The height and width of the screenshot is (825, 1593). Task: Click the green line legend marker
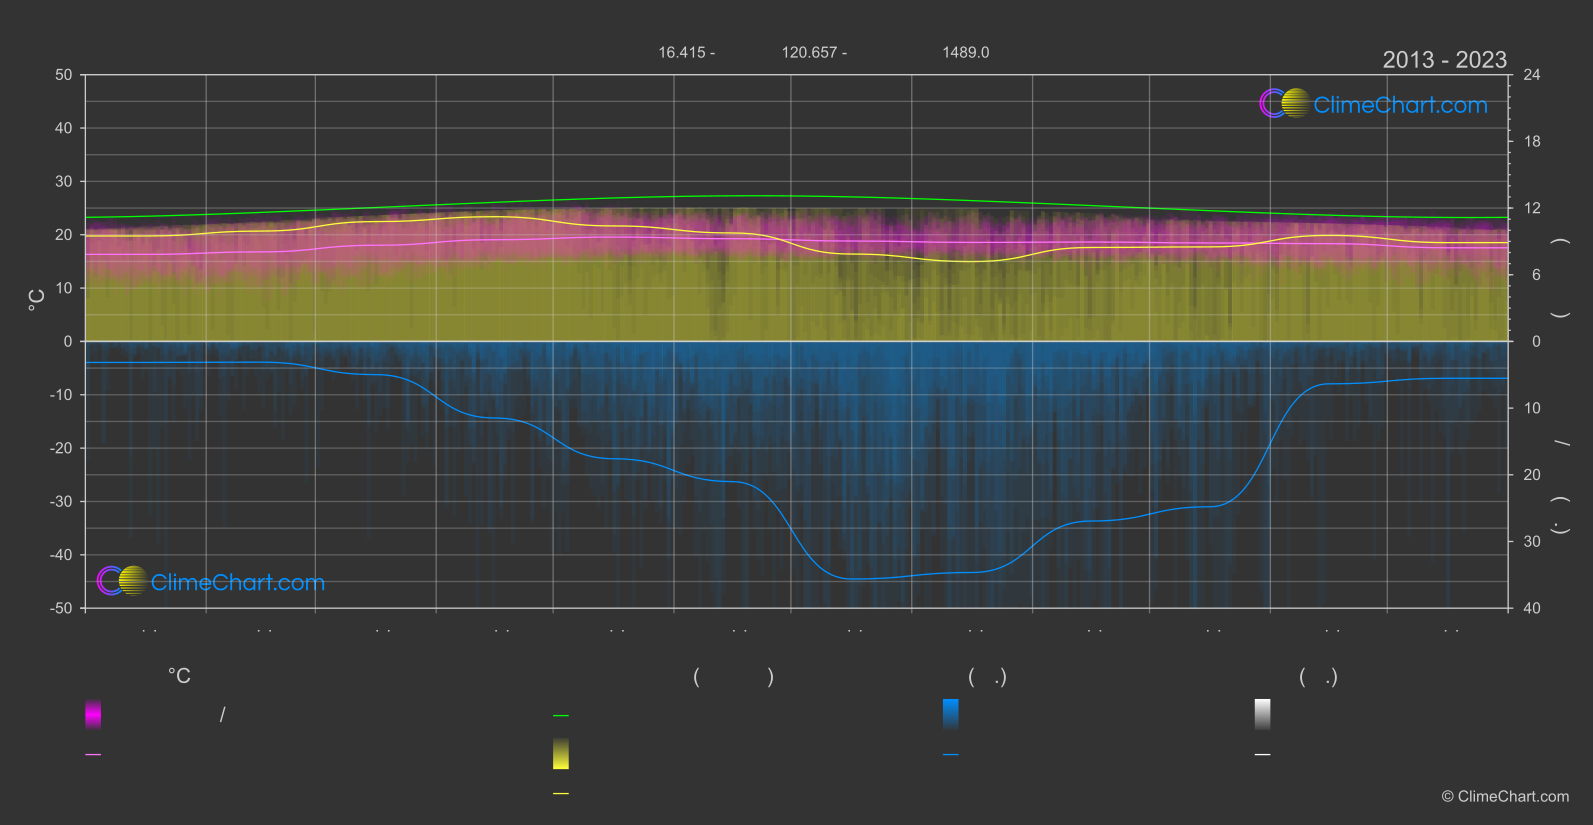tap(561, 716)
